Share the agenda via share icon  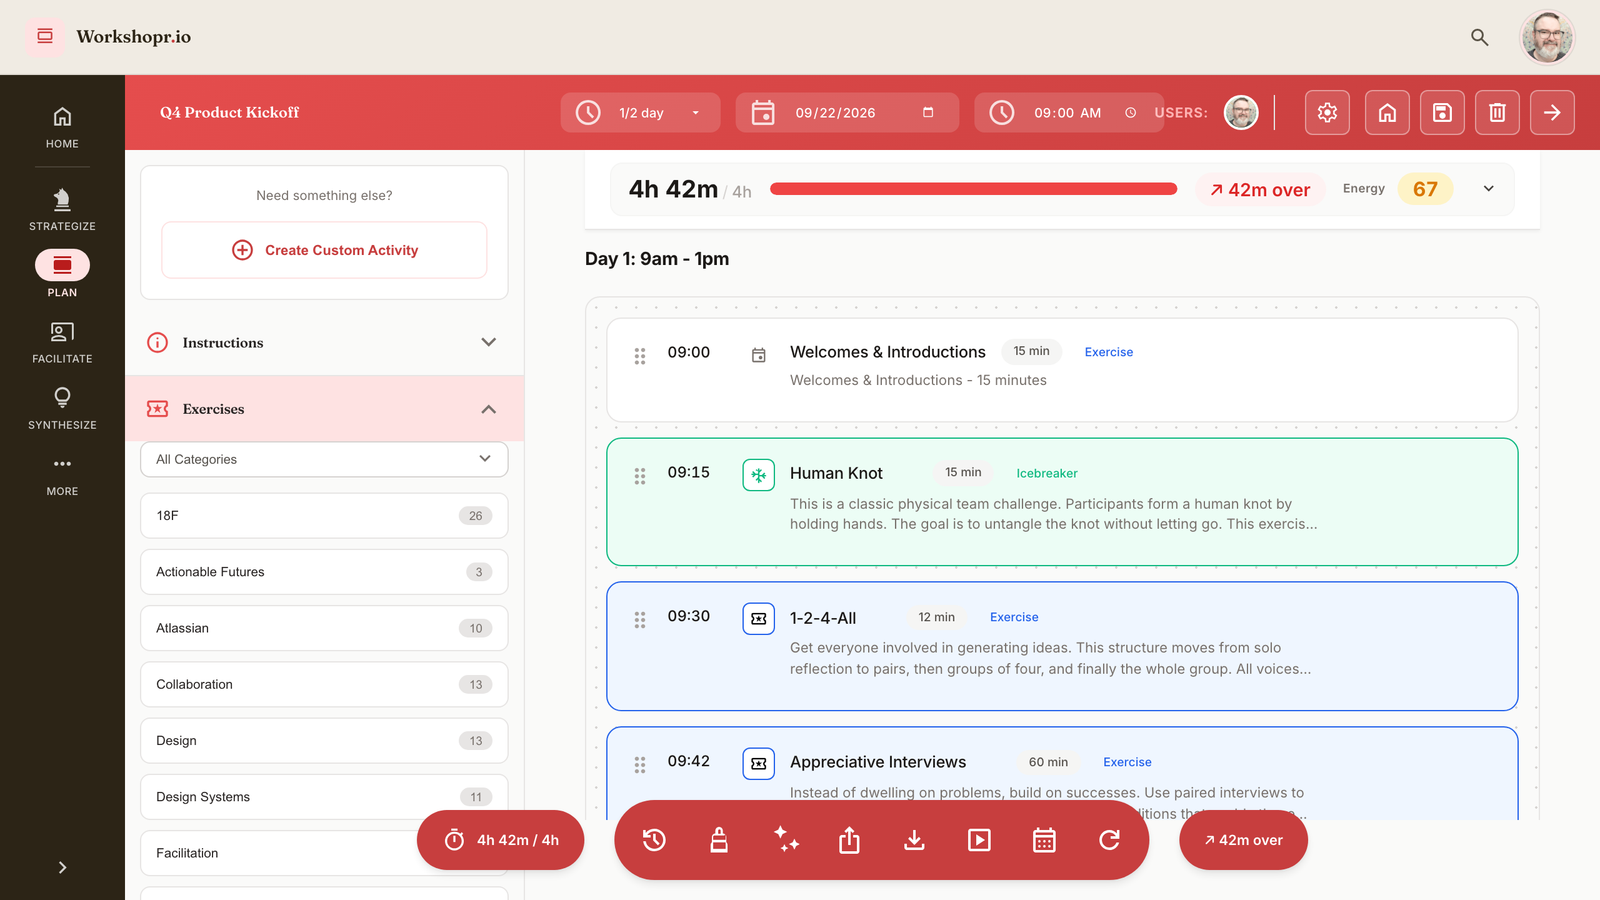pos(849,840)
